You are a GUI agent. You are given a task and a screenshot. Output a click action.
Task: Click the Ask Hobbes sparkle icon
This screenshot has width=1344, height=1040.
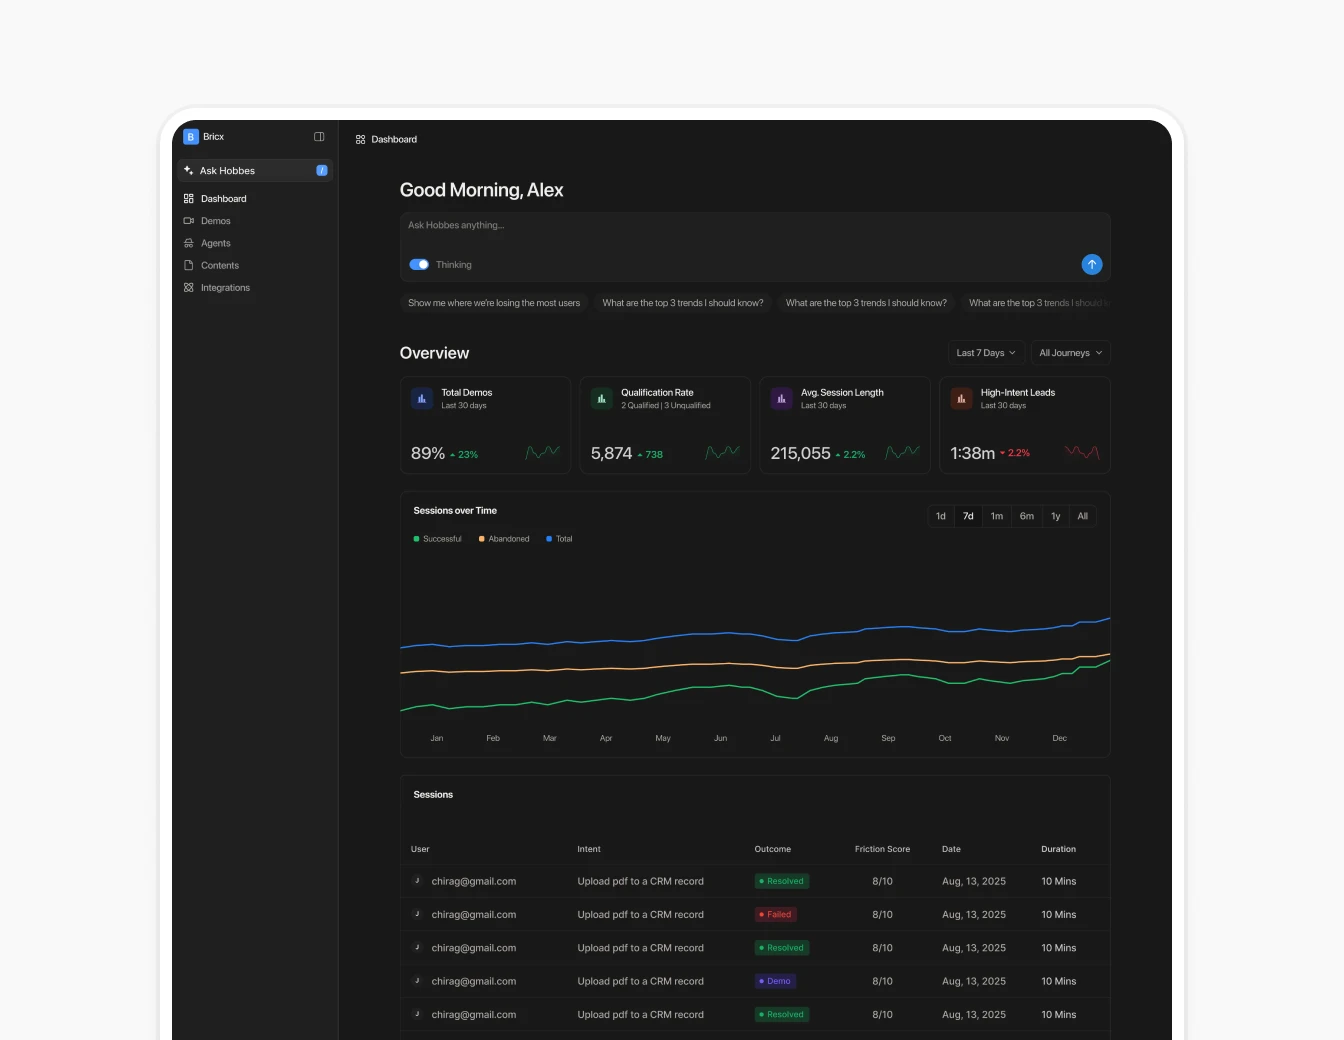(x=188, y=170)
